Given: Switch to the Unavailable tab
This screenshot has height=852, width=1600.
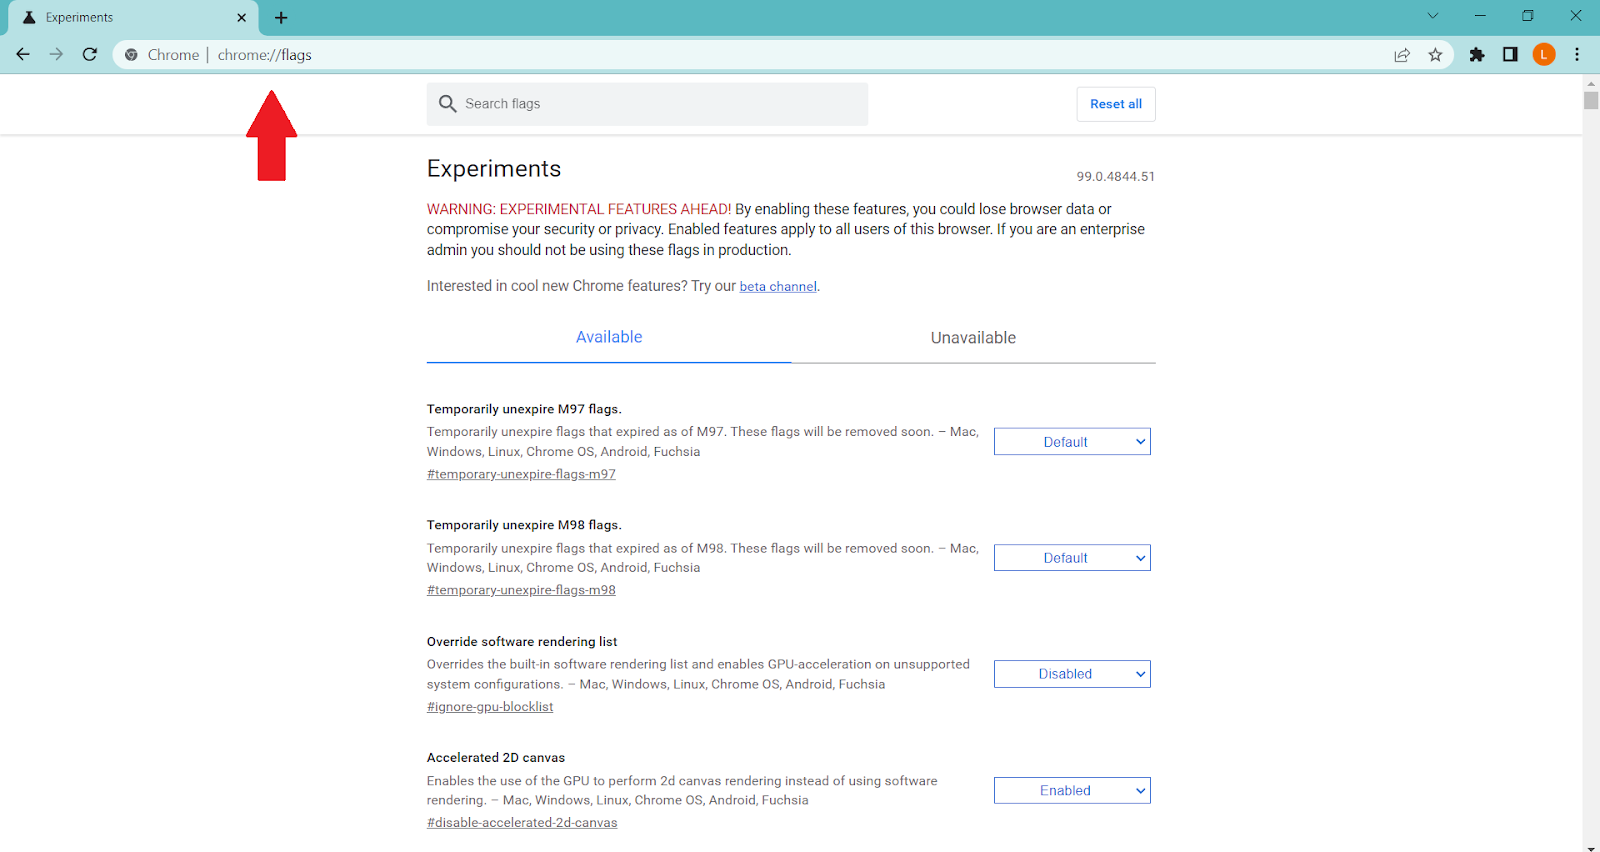Looking at the screenshot, I should pos(973,338).
